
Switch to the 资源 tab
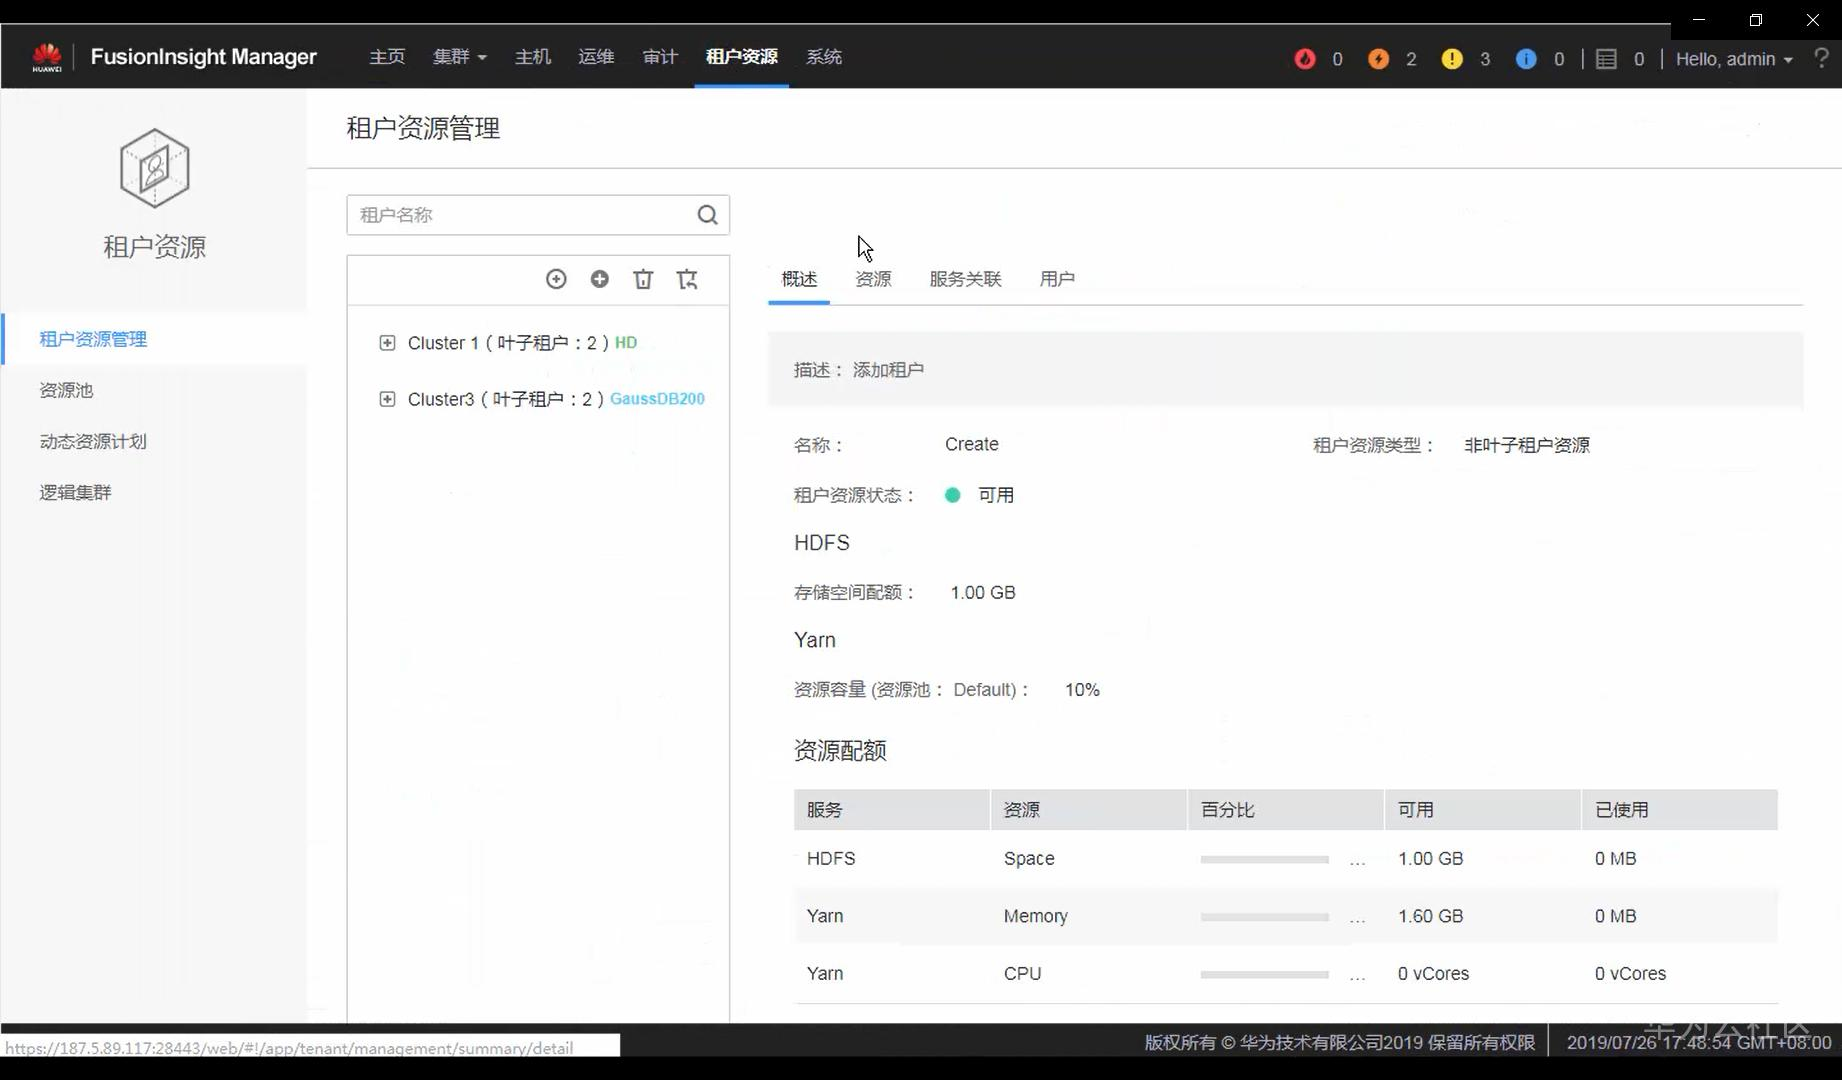pos(873,279)
